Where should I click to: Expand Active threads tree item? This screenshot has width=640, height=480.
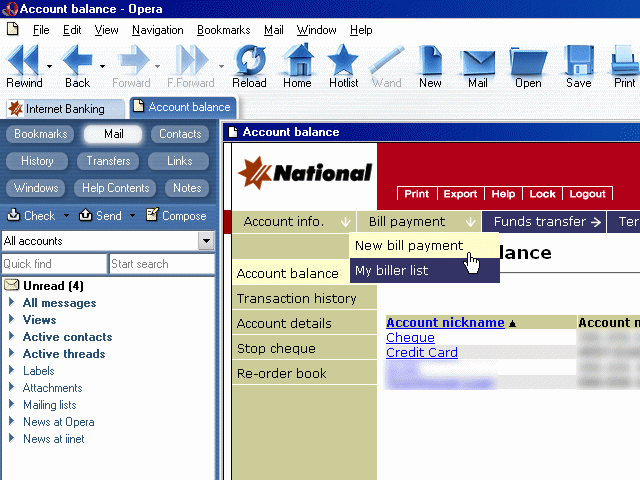(x=12, y=353)
